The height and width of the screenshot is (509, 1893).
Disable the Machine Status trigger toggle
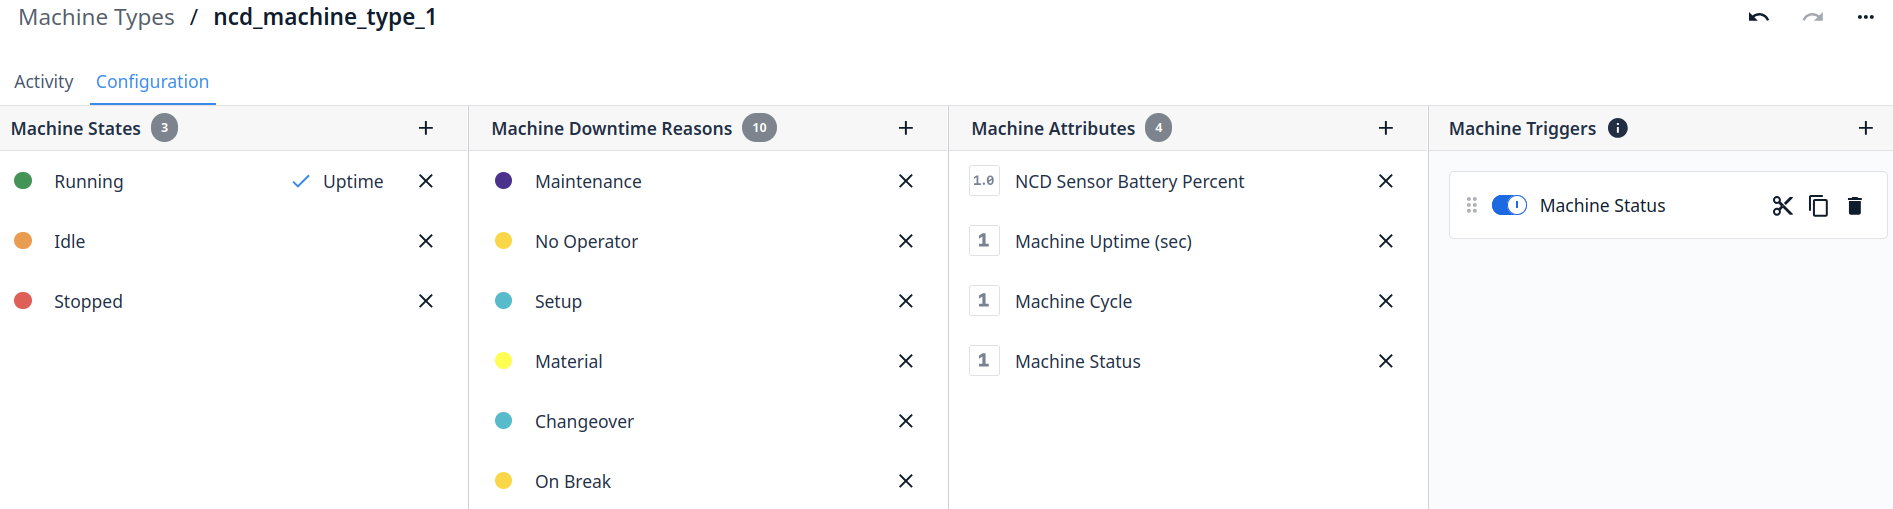(x=1509, y=205)
